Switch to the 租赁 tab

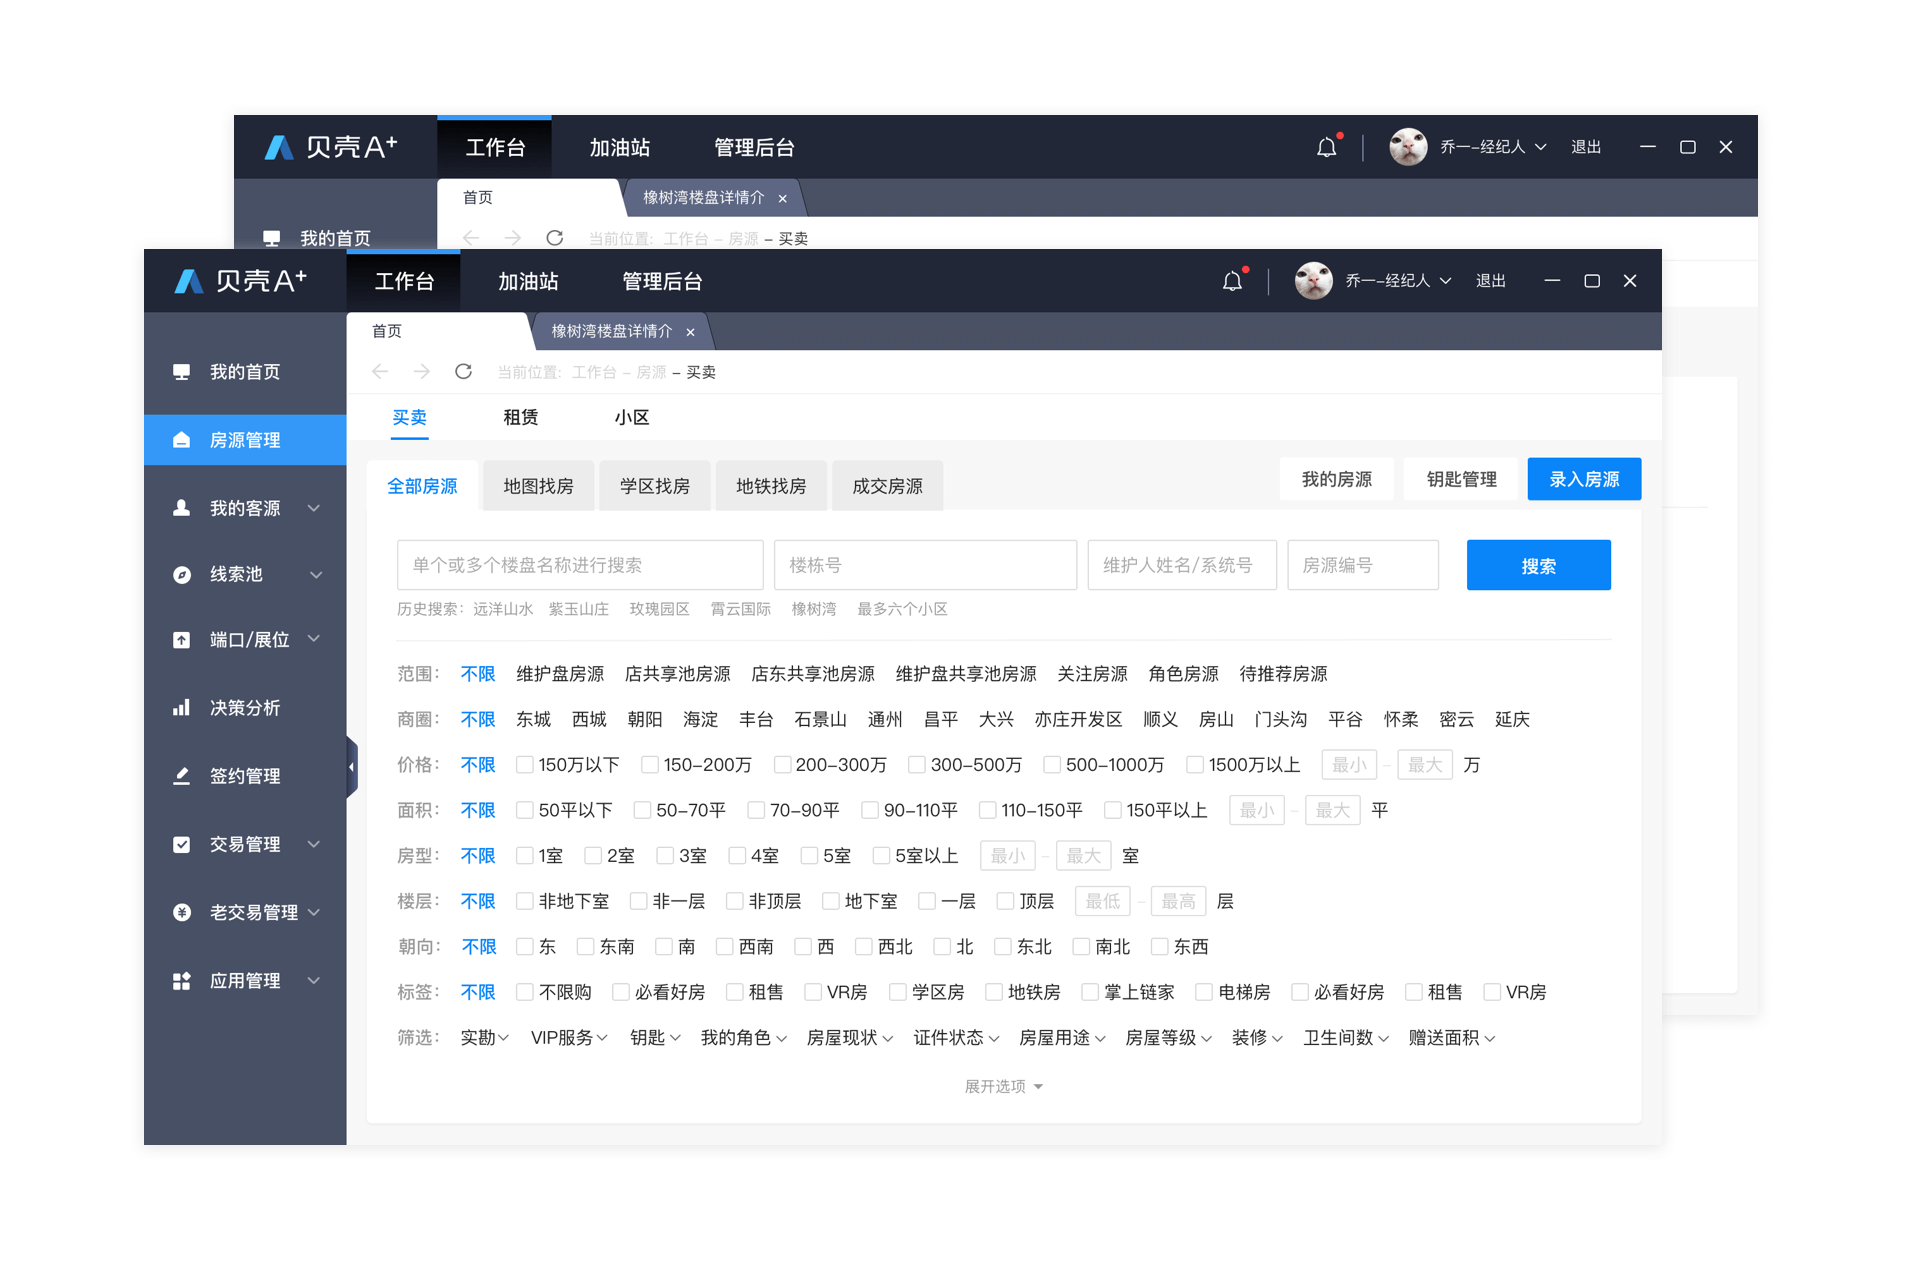(520, 418)
